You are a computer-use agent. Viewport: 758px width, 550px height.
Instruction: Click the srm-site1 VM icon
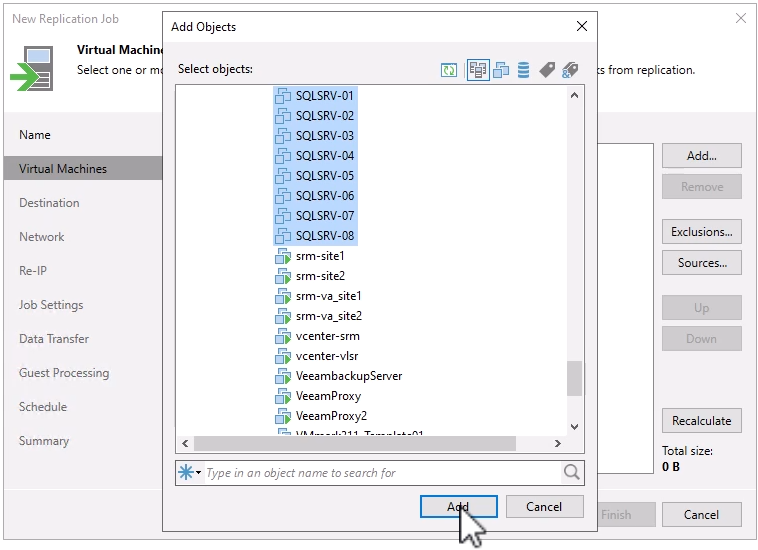(x=282, y=256)
